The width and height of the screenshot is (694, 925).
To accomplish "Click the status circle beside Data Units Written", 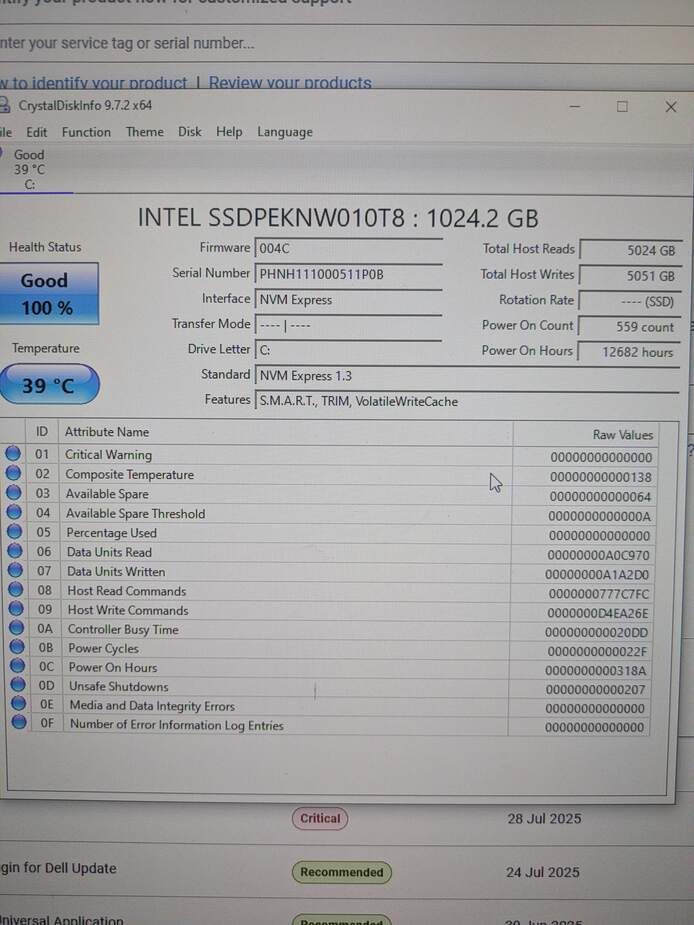I will [x=15, y=571].
